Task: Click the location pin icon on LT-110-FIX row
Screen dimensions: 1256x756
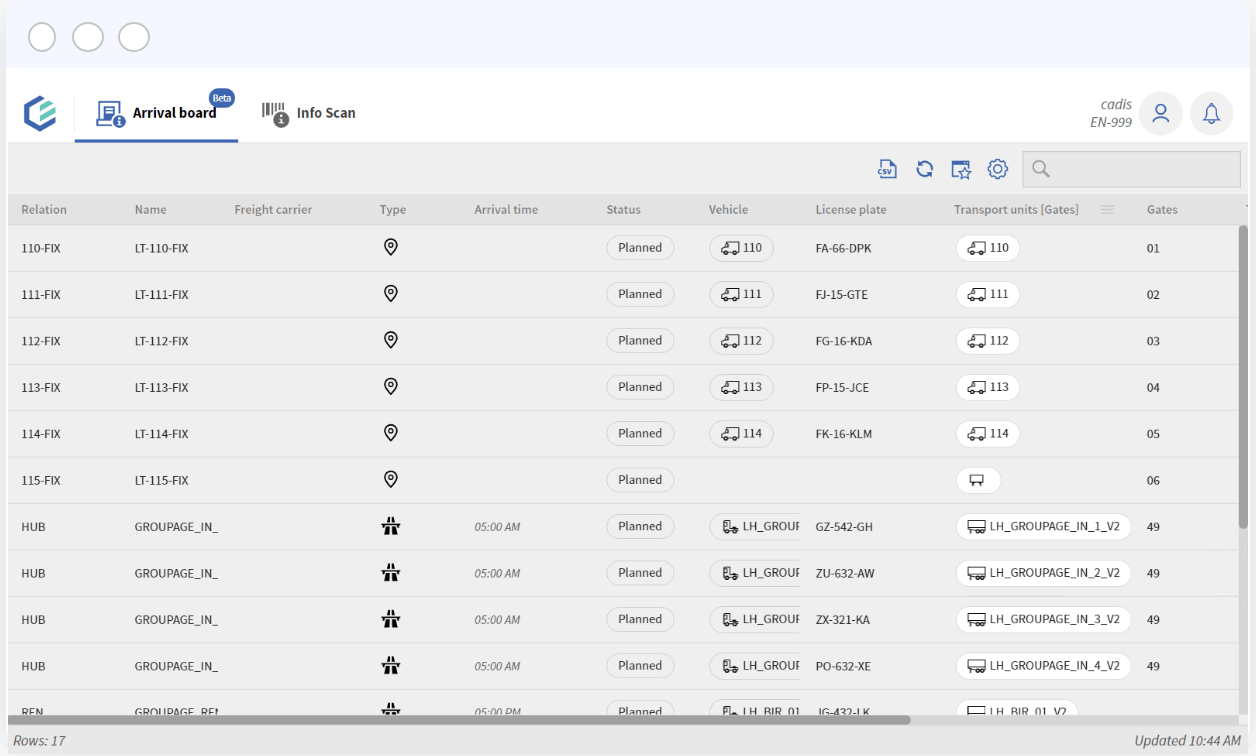Action: (391, 247)
